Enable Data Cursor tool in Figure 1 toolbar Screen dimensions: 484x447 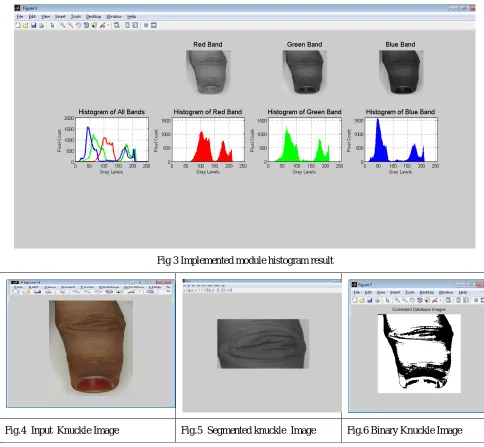click(94, 25)
